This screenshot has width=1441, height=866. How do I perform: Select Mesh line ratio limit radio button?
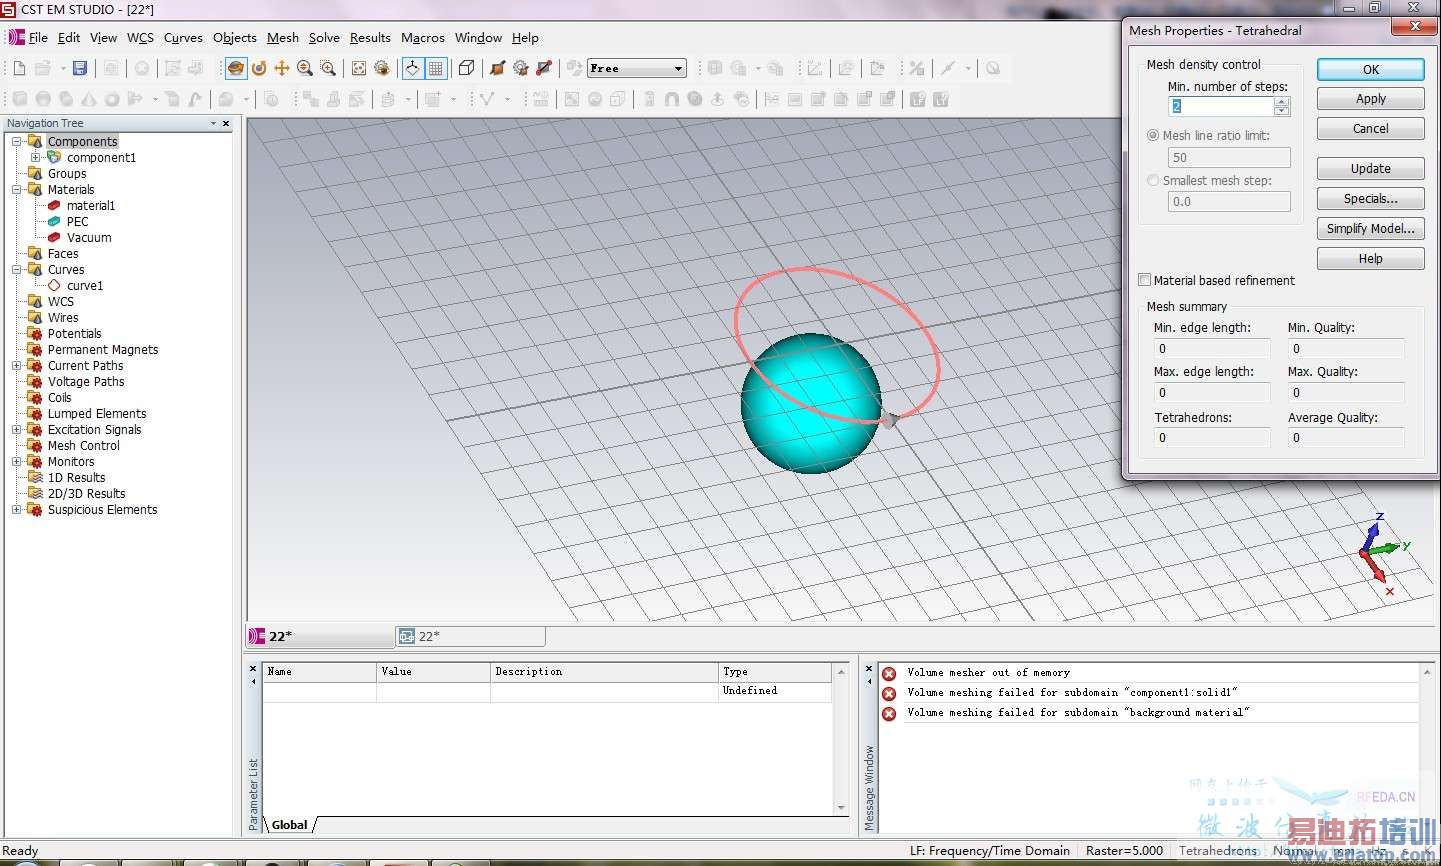pyautogui.click(x=1154, y=135)
